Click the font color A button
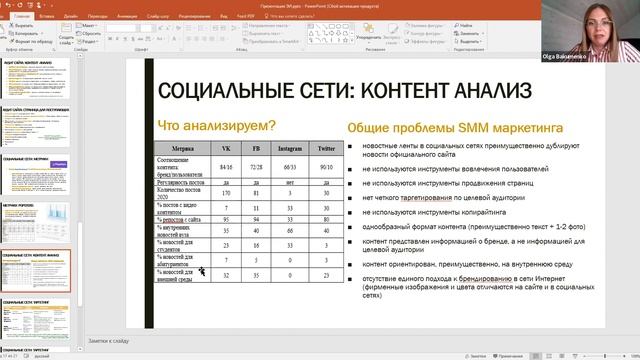This screenshot has width=640, height=360. [174, 39]
